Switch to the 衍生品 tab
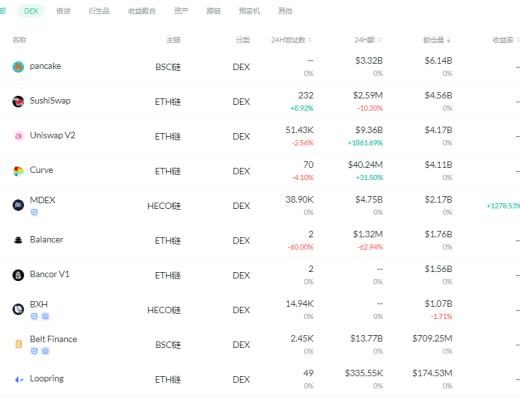Image resolution: width=520 pixels, height=400 pixels. click(99, 11)
